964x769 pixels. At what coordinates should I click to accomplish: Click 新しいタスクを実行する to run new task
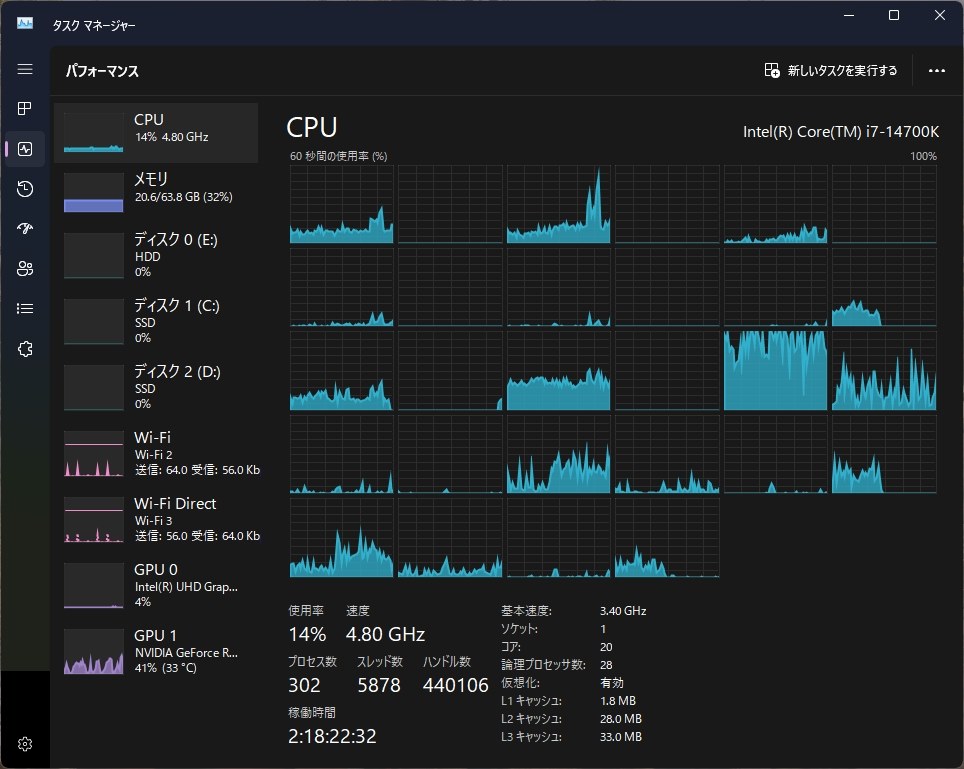pyautogui.click(x=836, y=70)
